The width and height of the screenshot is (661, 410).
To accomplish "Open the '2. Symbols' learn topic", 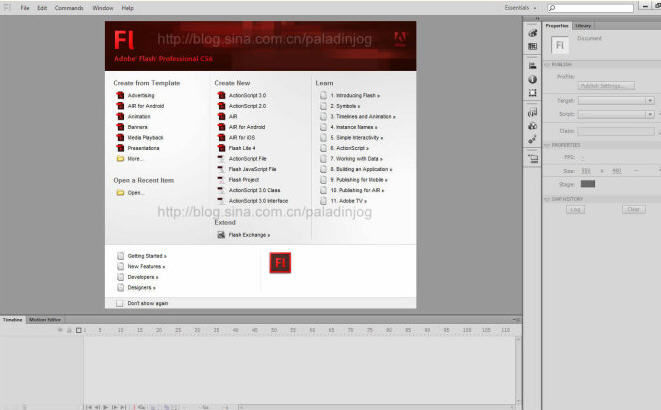I will point(345,106).
